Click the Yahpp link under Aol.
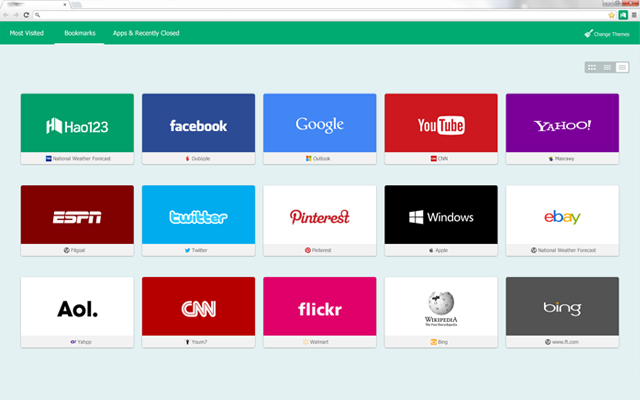Viewport: 640px width, 400px height. pyautogui.click(x=81, y=342)
